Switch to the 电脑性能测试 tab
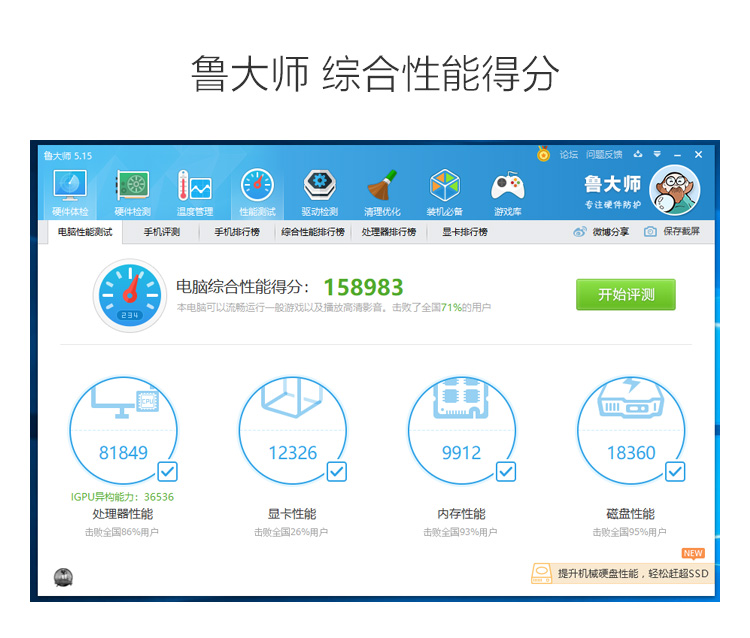 pos(85,232)
